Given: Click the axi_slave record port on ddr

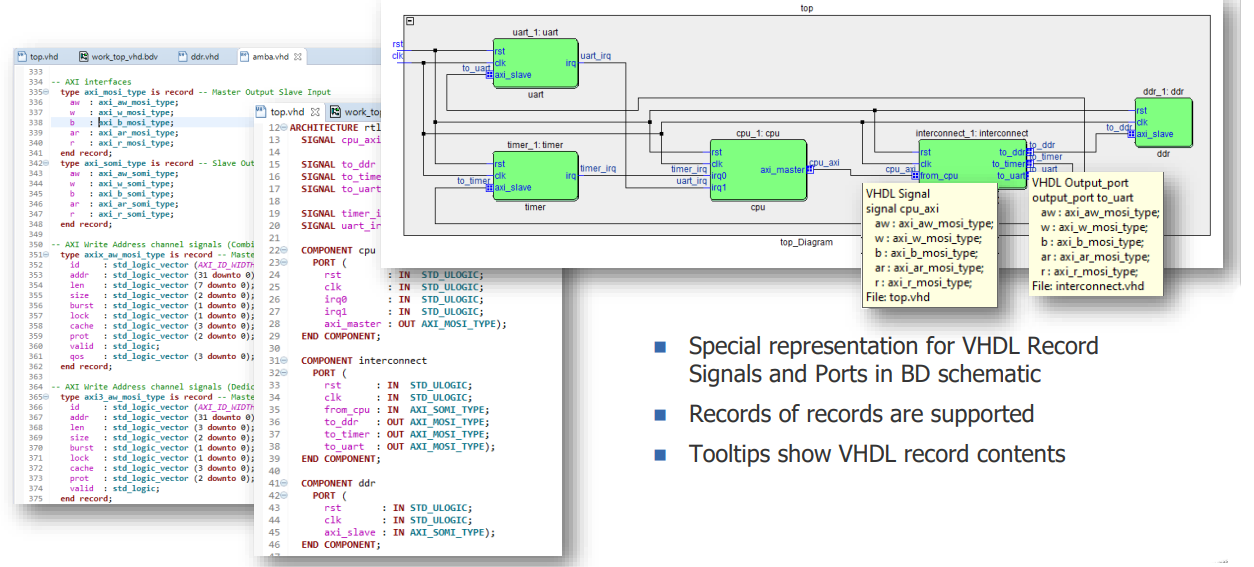Looking at the screenshot, I should click(x=1132, y=134).
